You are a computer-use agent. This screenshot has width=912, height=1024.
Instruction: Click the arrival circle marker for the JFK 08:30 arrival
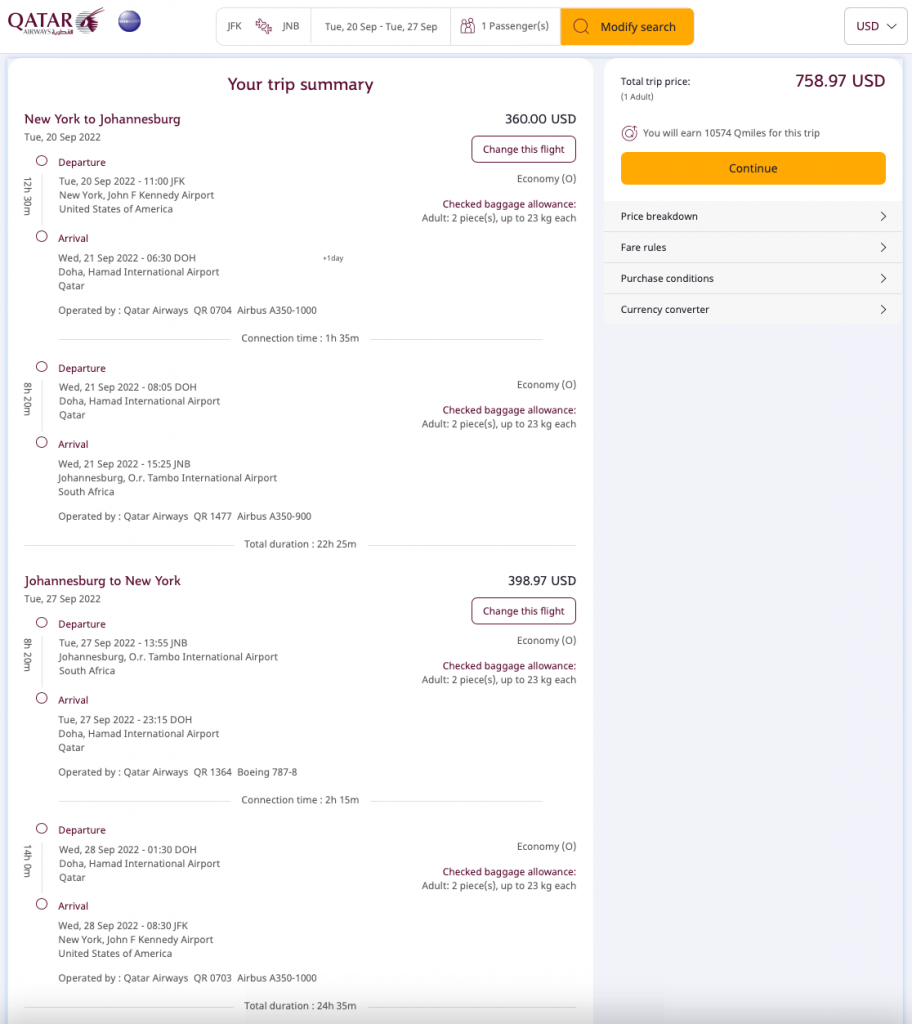pyautogui.click(x=42, y=905)
